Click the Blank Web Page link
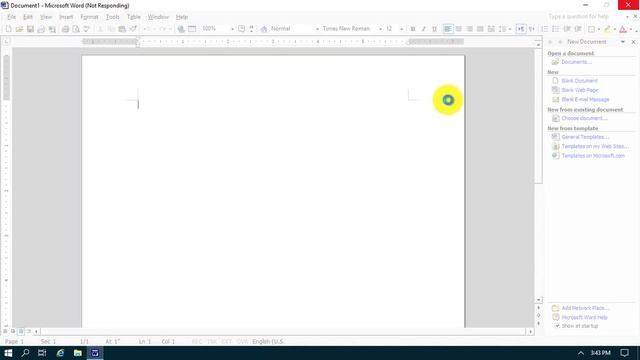Image resolution: width=640 pixels, height=360 pixels. pyautogui.click(x=580, y=90)
